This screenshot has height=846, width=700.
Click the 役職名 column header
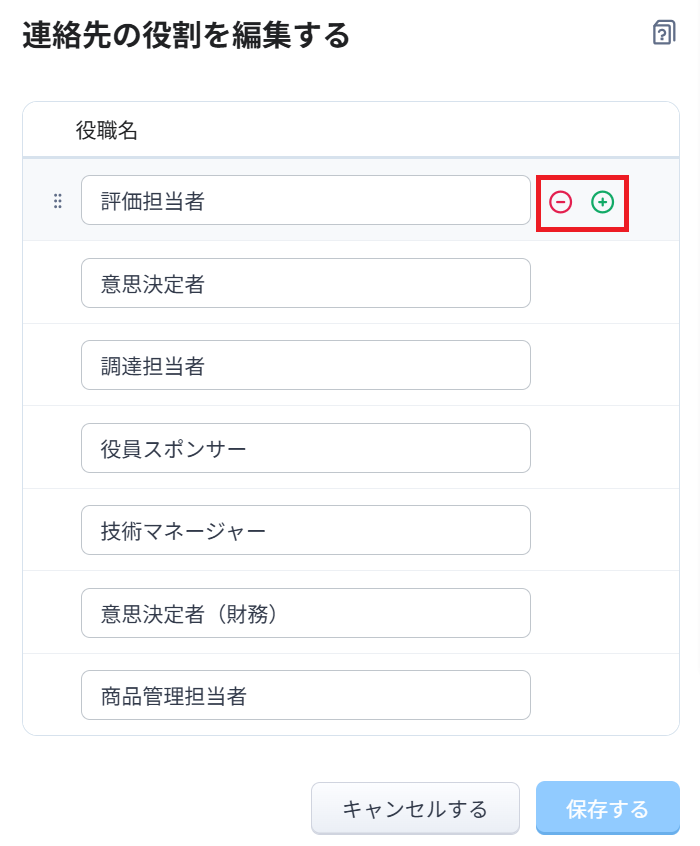(x=107, y=130)
